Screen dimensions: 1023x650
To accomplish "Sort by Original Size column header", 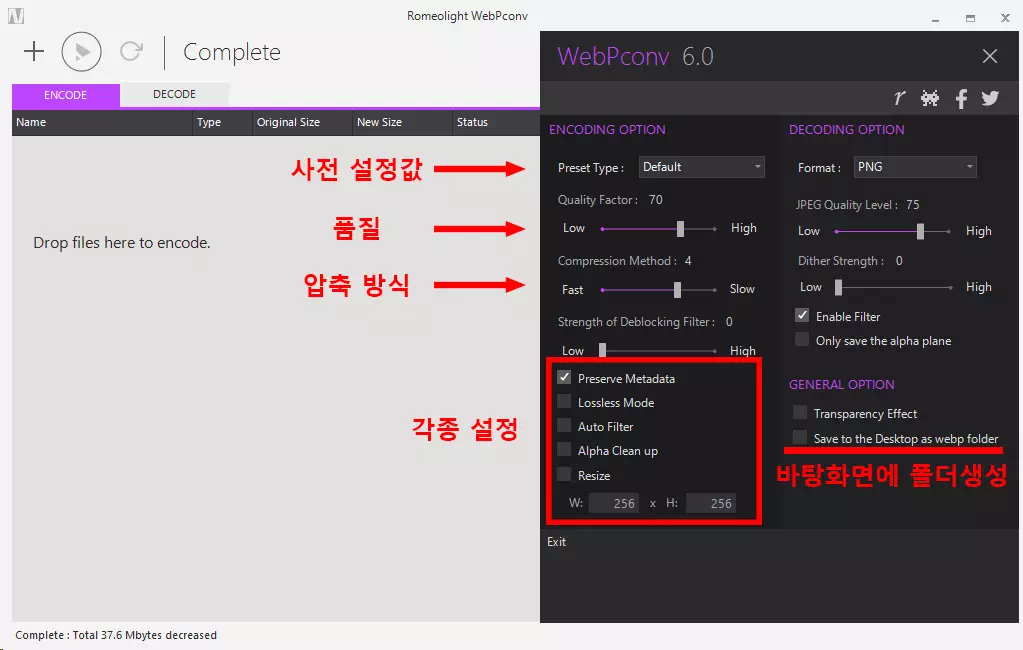I will pyautogui.click(x=302, y=122).
